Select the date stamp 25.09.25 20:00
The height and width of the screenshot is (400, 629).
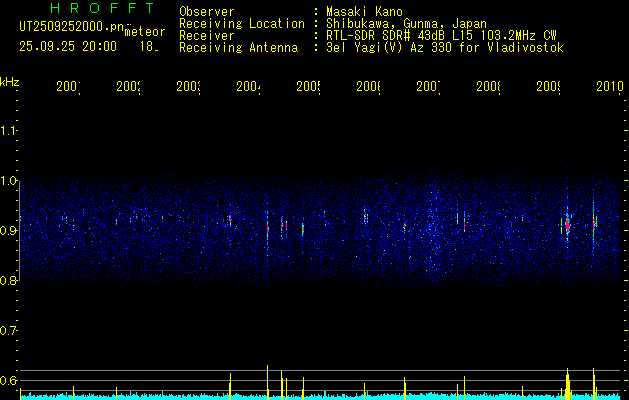[x=68, y=47]
